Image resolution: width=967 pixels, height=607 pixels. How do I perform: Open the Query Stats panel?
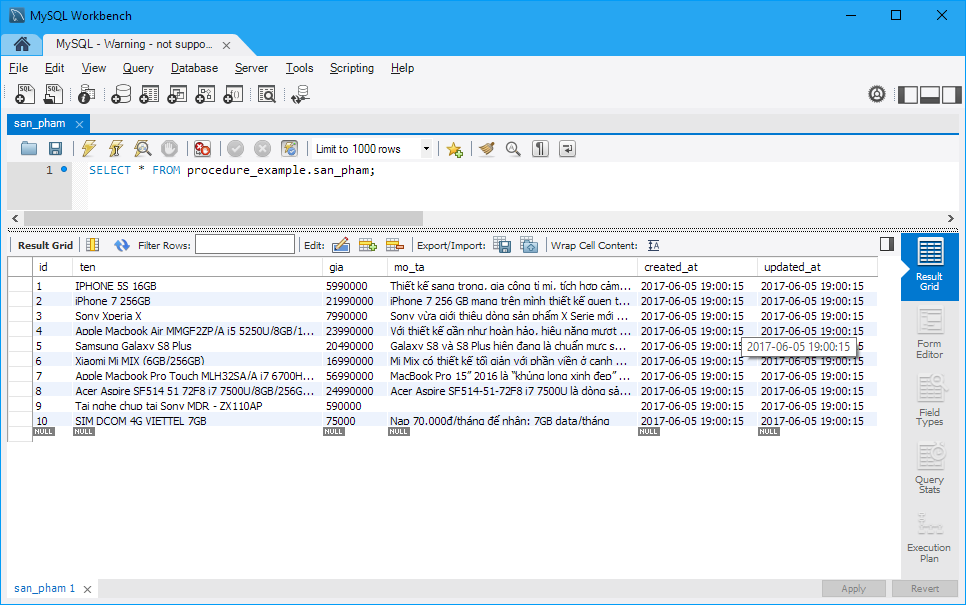(x=929, y=468)
